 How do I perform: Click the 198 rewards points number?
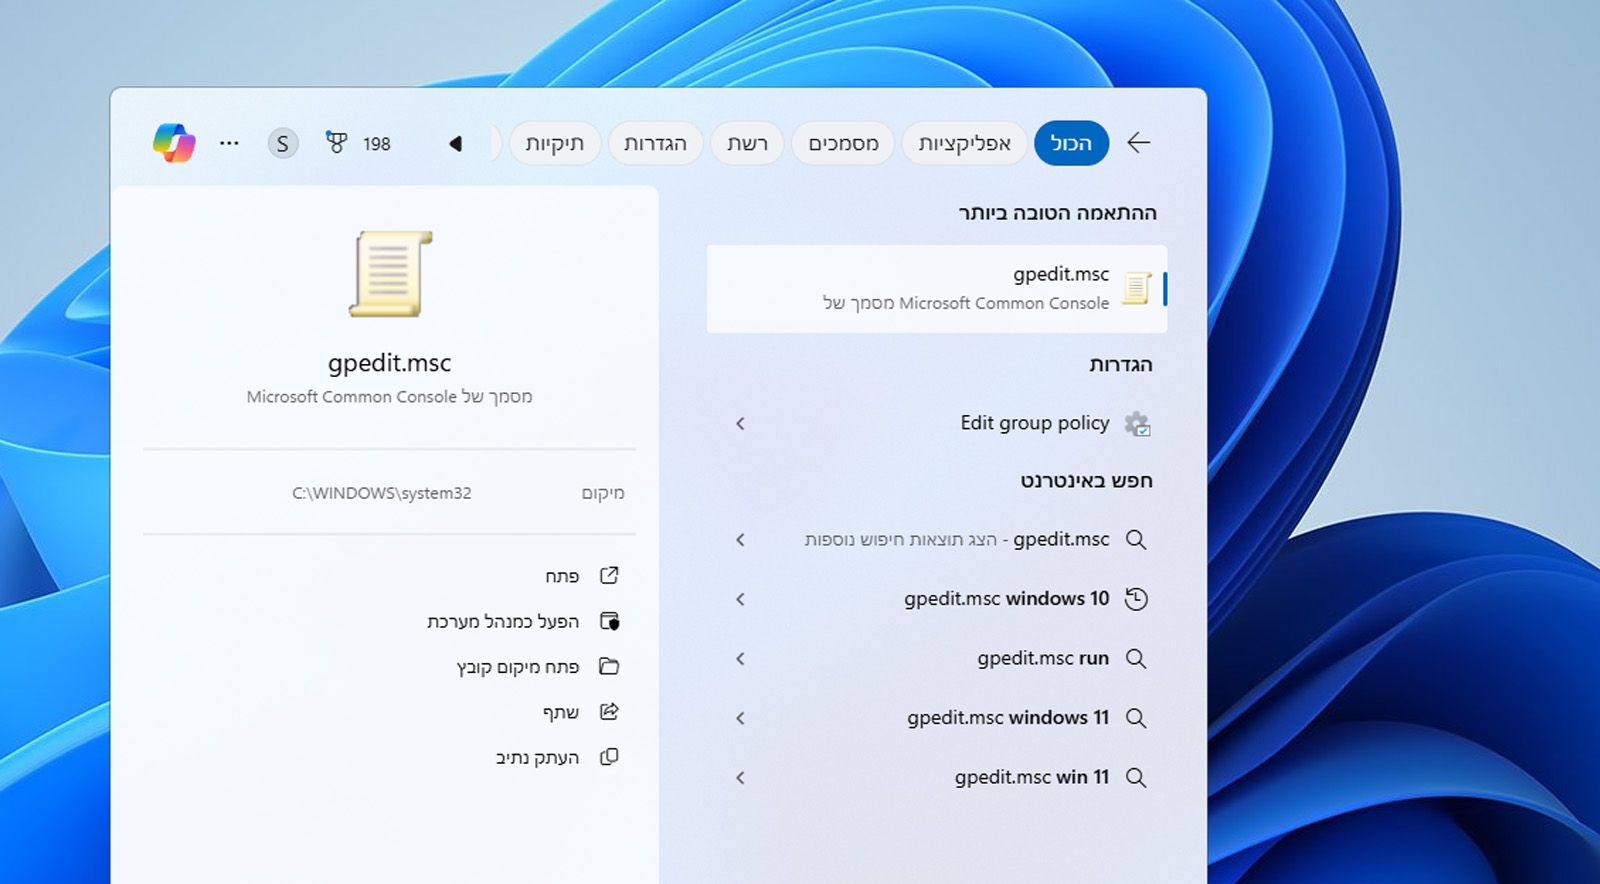[377, 144]
